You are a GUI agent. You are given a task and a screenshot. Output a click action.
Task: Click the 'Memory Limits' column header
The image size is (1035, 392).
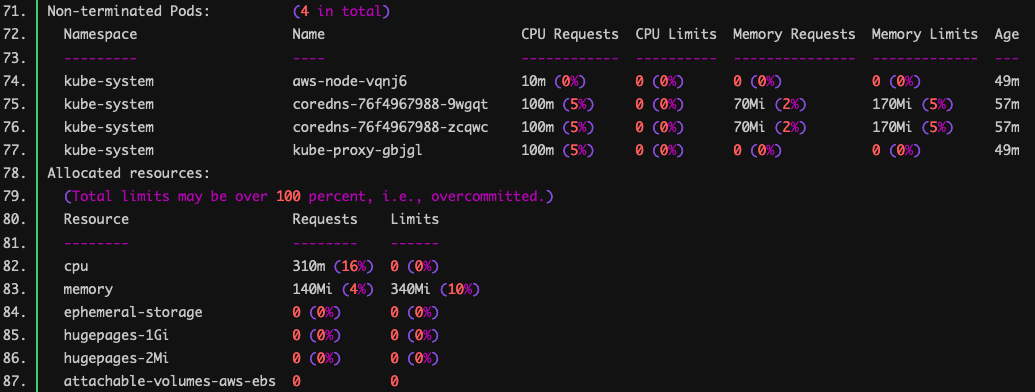tap(924, 34)
